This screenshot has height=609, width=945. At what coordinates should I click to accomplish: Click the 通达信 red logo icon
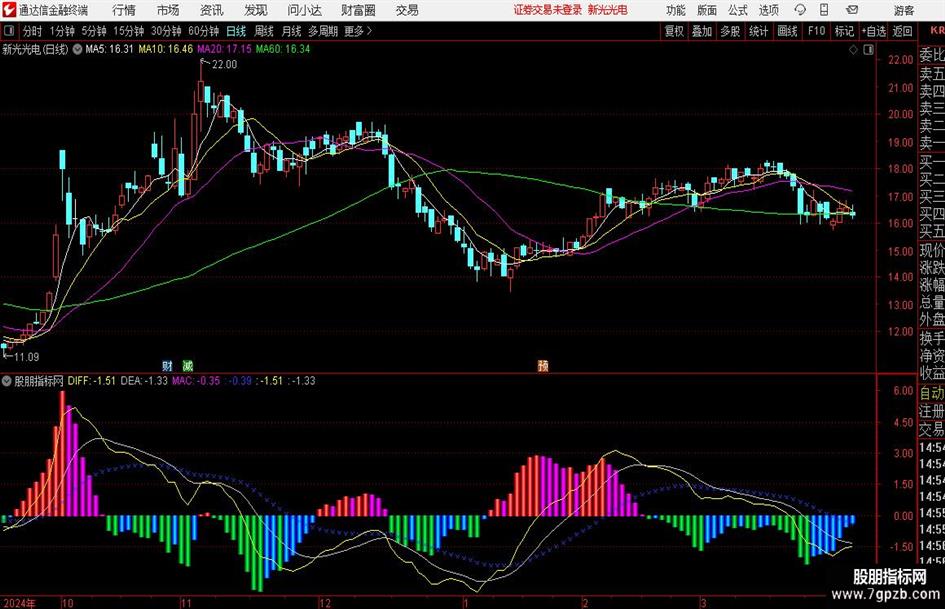pyautogui.click(x=9, y=10)
